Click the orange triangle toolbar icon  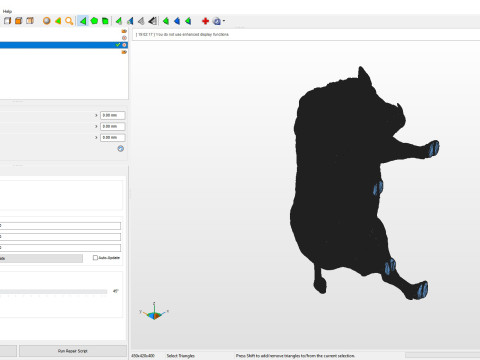click(58, 21)
